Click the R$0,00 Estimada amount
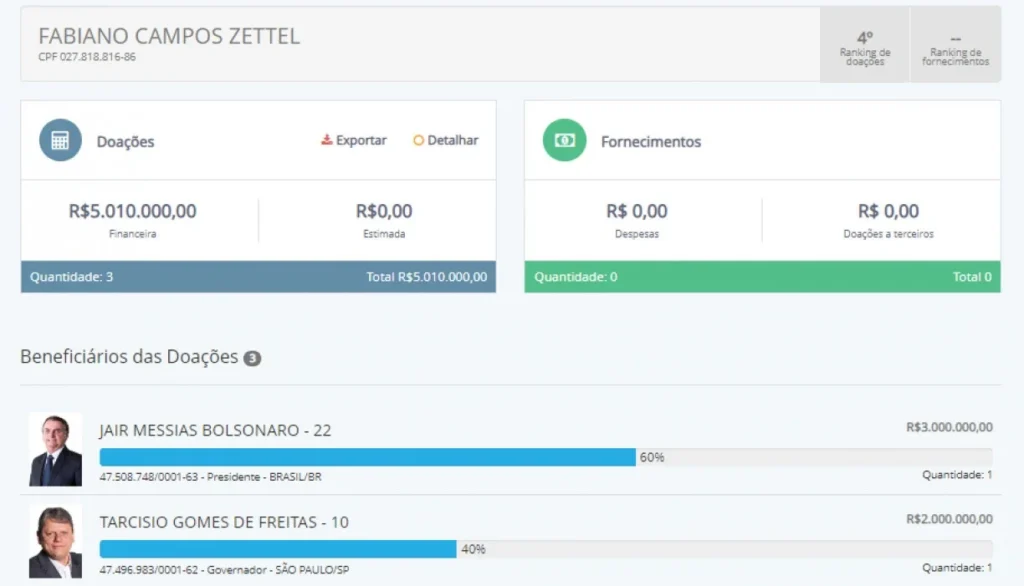1024x586 pixels. 384,211
